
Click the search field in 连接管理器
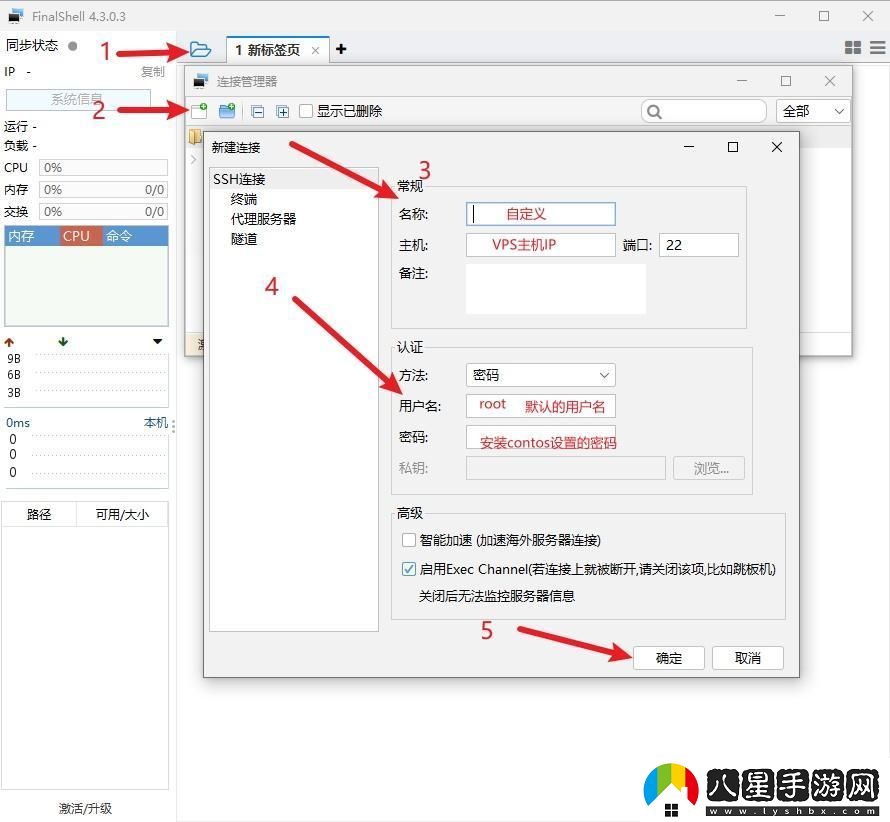coord(704,111)
